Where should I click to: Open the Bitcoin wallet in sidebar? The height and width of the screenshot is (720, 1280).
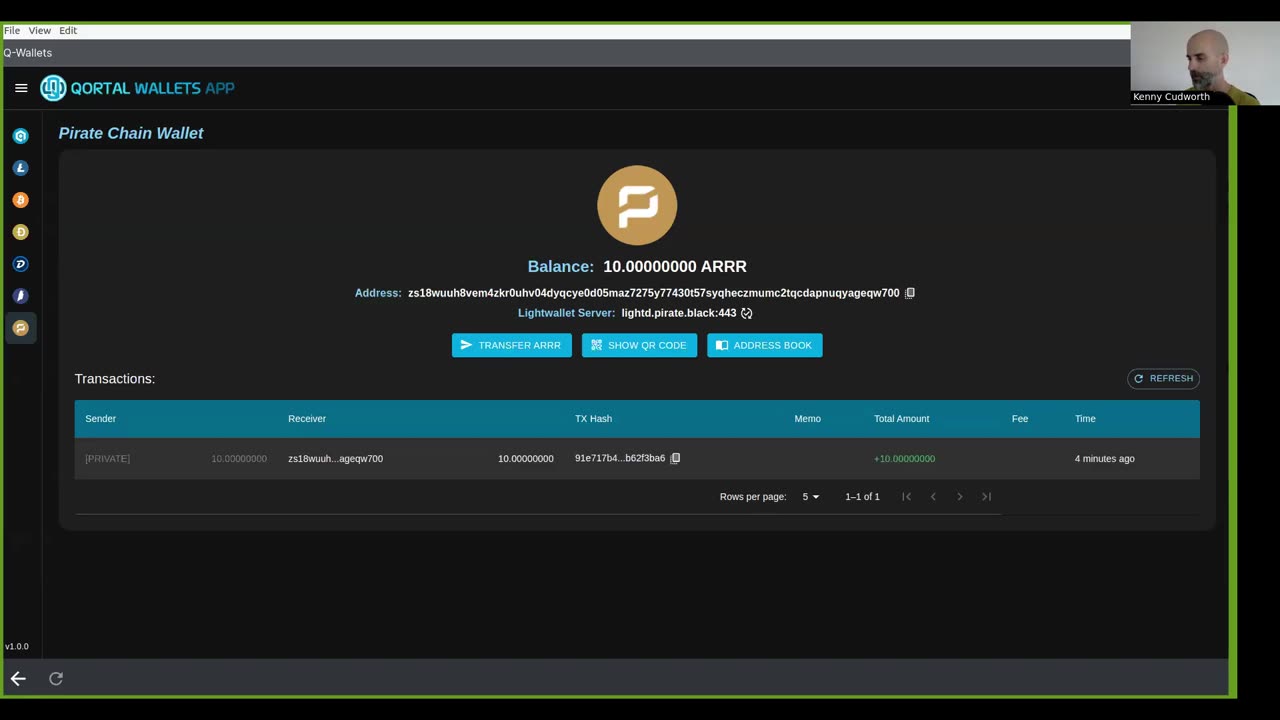click(20, 200)
